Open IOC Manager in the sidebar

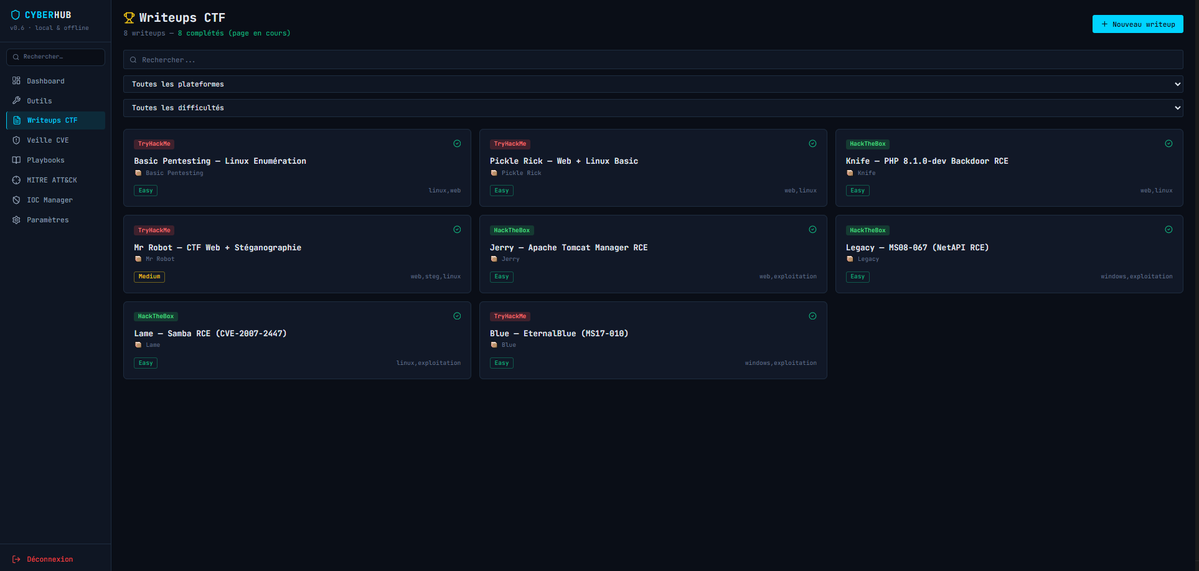tap(55, 200)
